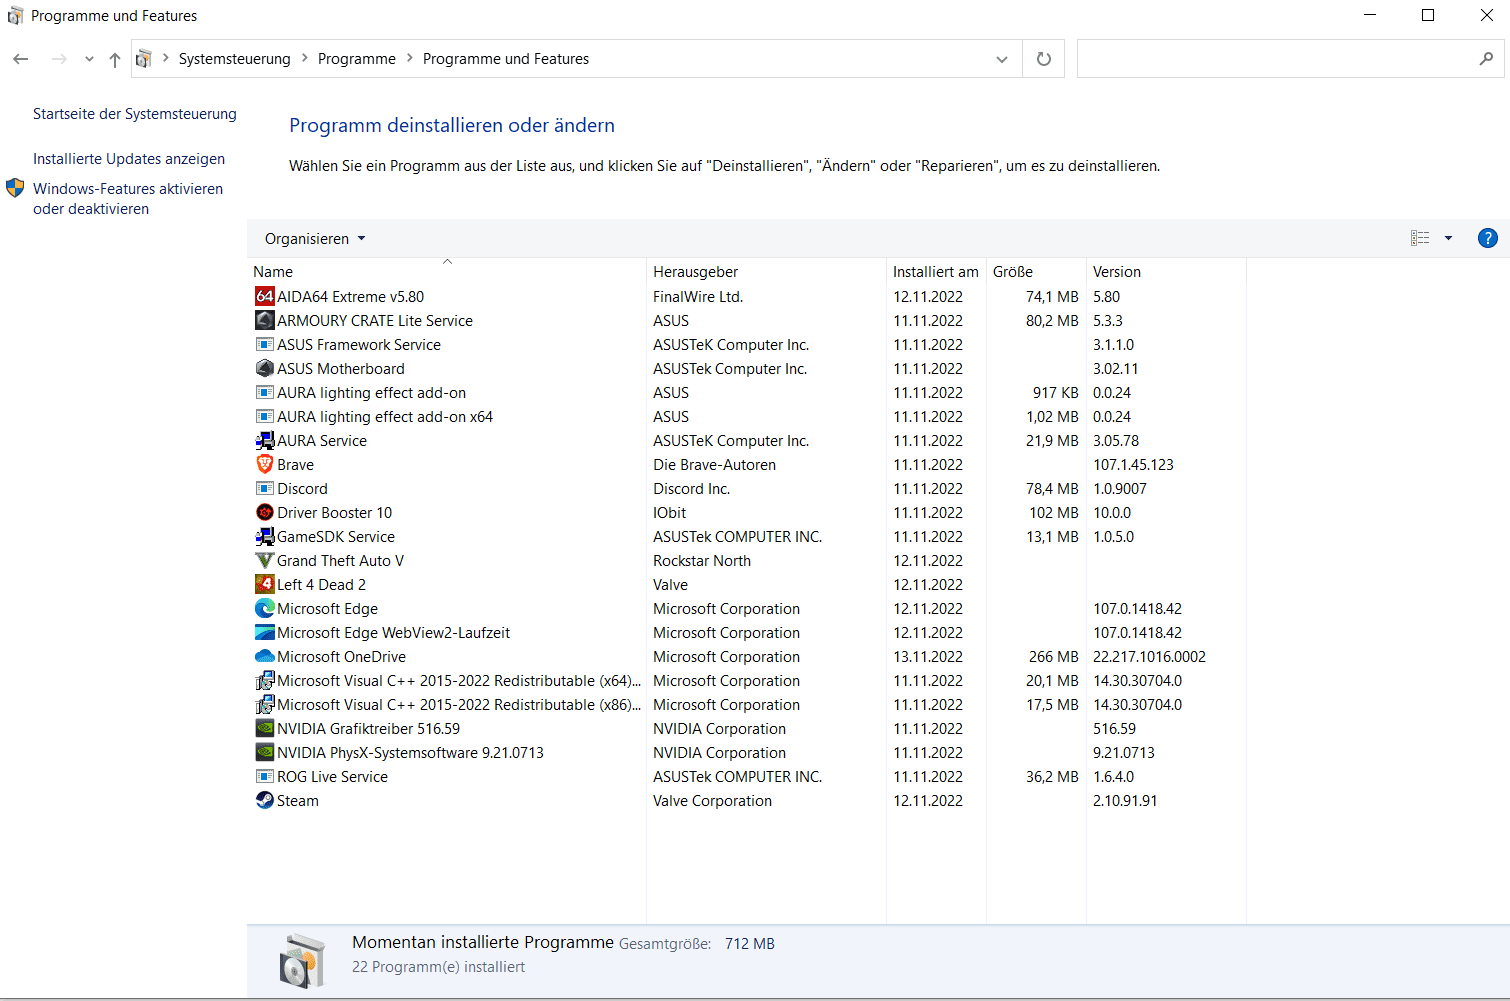Click the Die Brave-Autoren publisher cell
Screen dimensions: 1510x1001
(715, 464)
